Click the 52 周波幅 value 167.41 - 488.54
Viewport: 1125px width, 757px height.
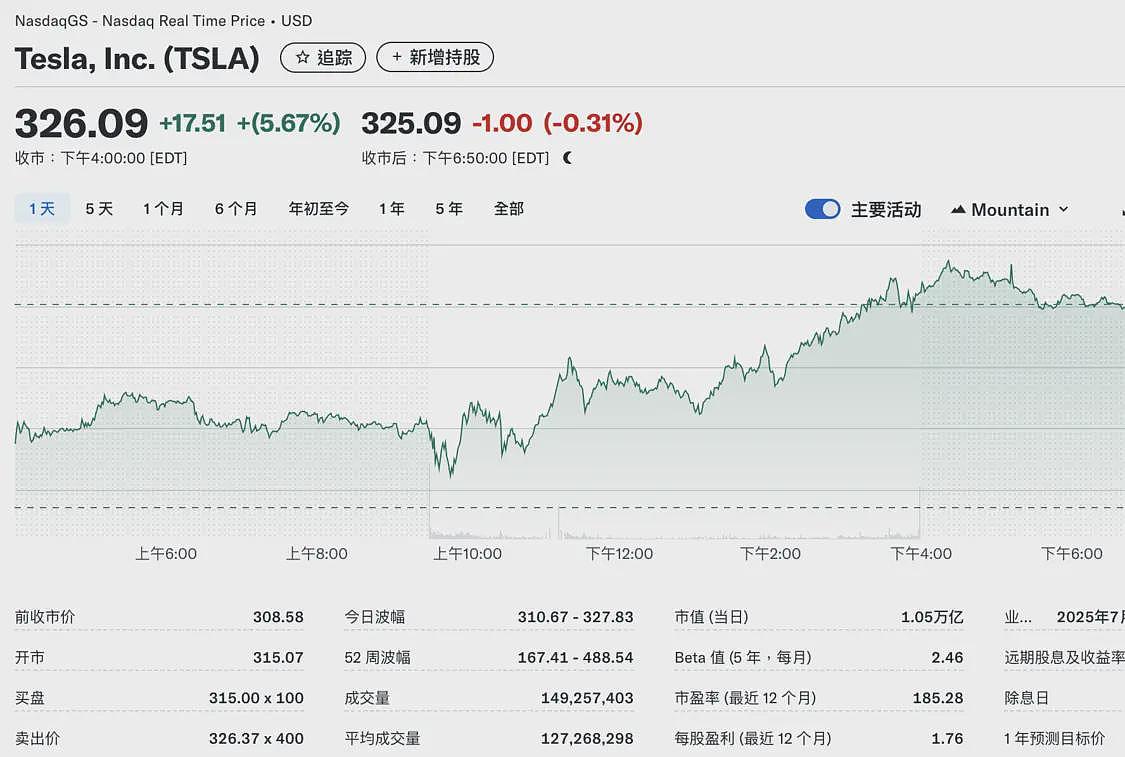click(x=575, y=657)
